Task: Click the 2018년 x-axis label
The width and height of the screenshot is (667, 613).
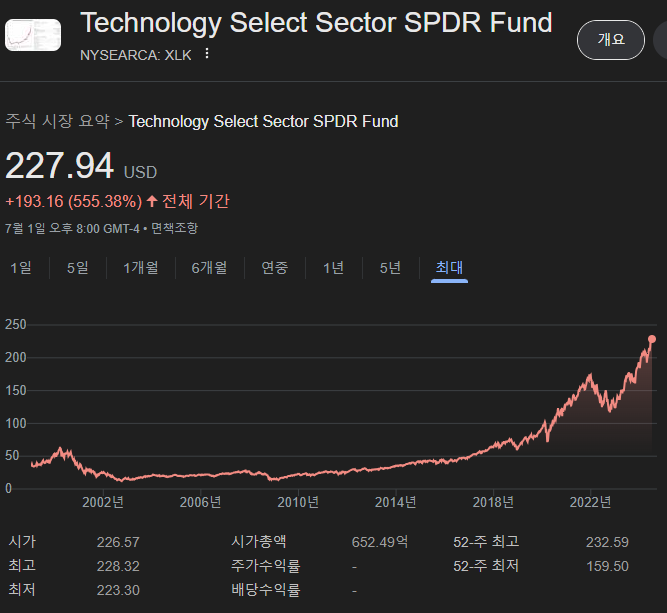Action: [493, 502]
